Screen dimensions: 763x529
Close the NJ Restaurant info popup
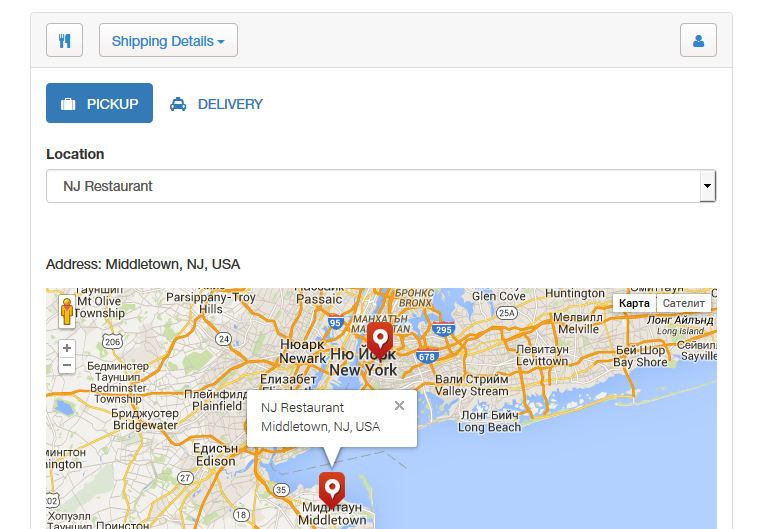[x=400, y=405]
